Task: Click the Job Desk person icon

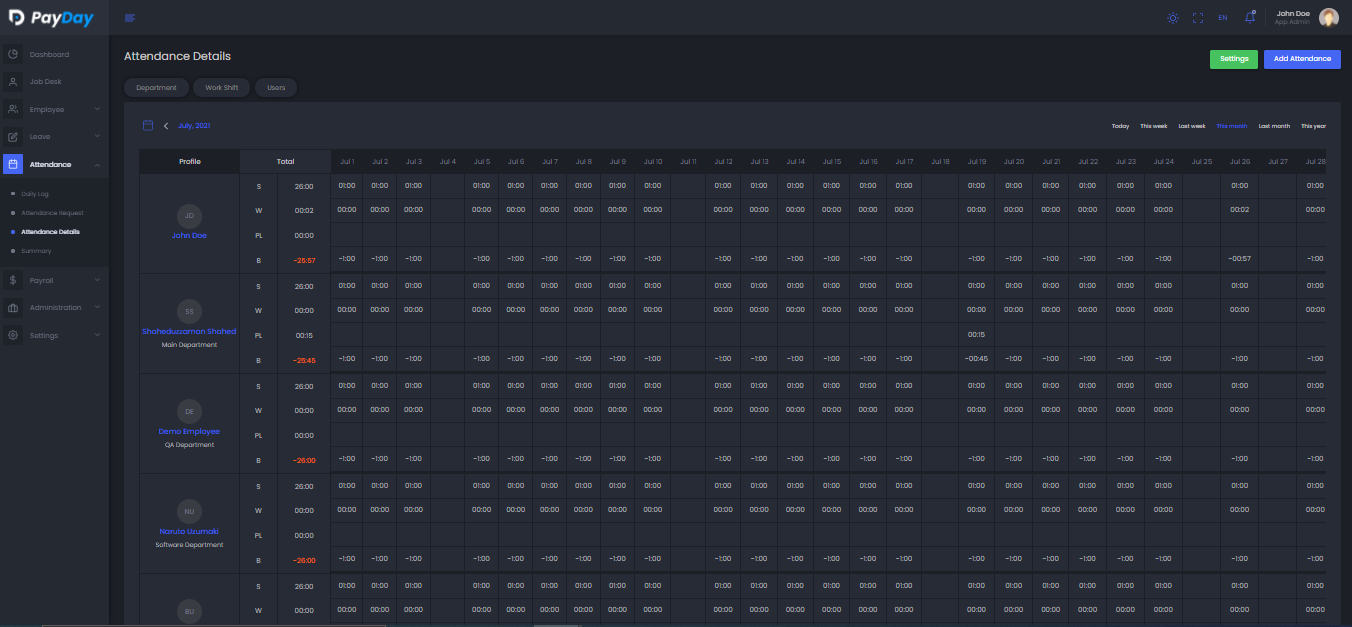Action: 13,81
